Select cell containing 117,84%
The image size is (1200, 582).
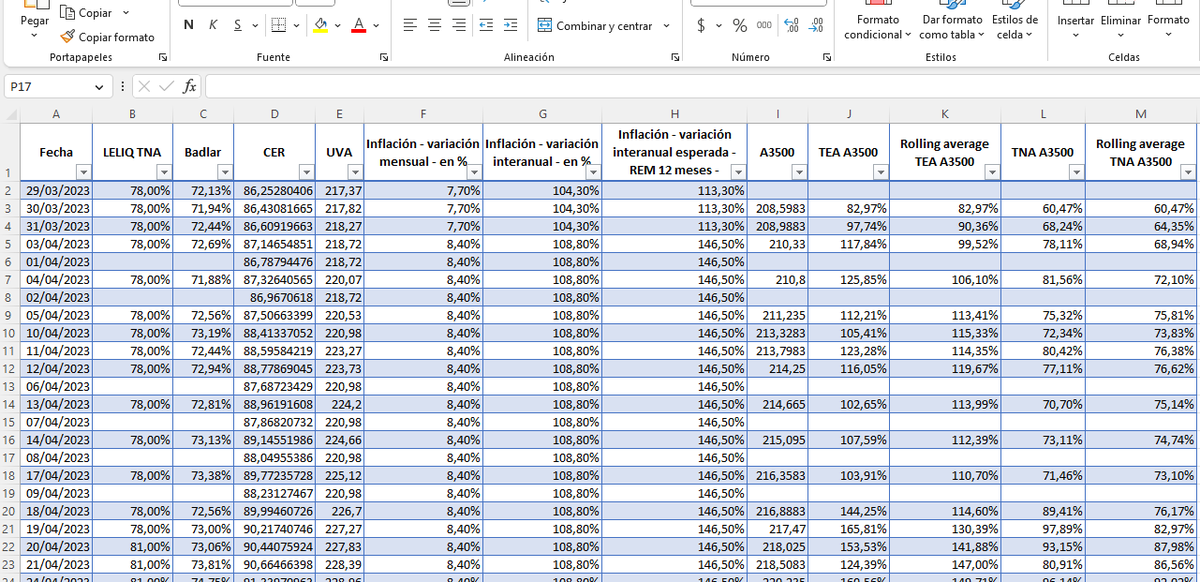point(847,244)
